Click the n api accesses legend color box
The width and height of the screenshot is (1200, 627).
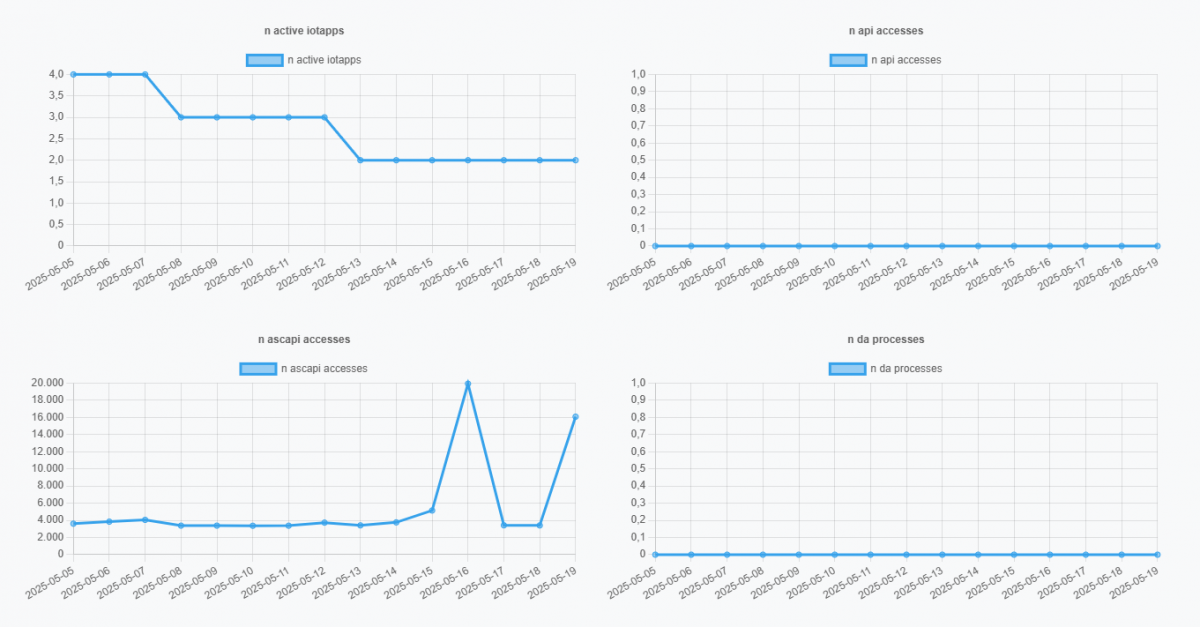point(848,60)
